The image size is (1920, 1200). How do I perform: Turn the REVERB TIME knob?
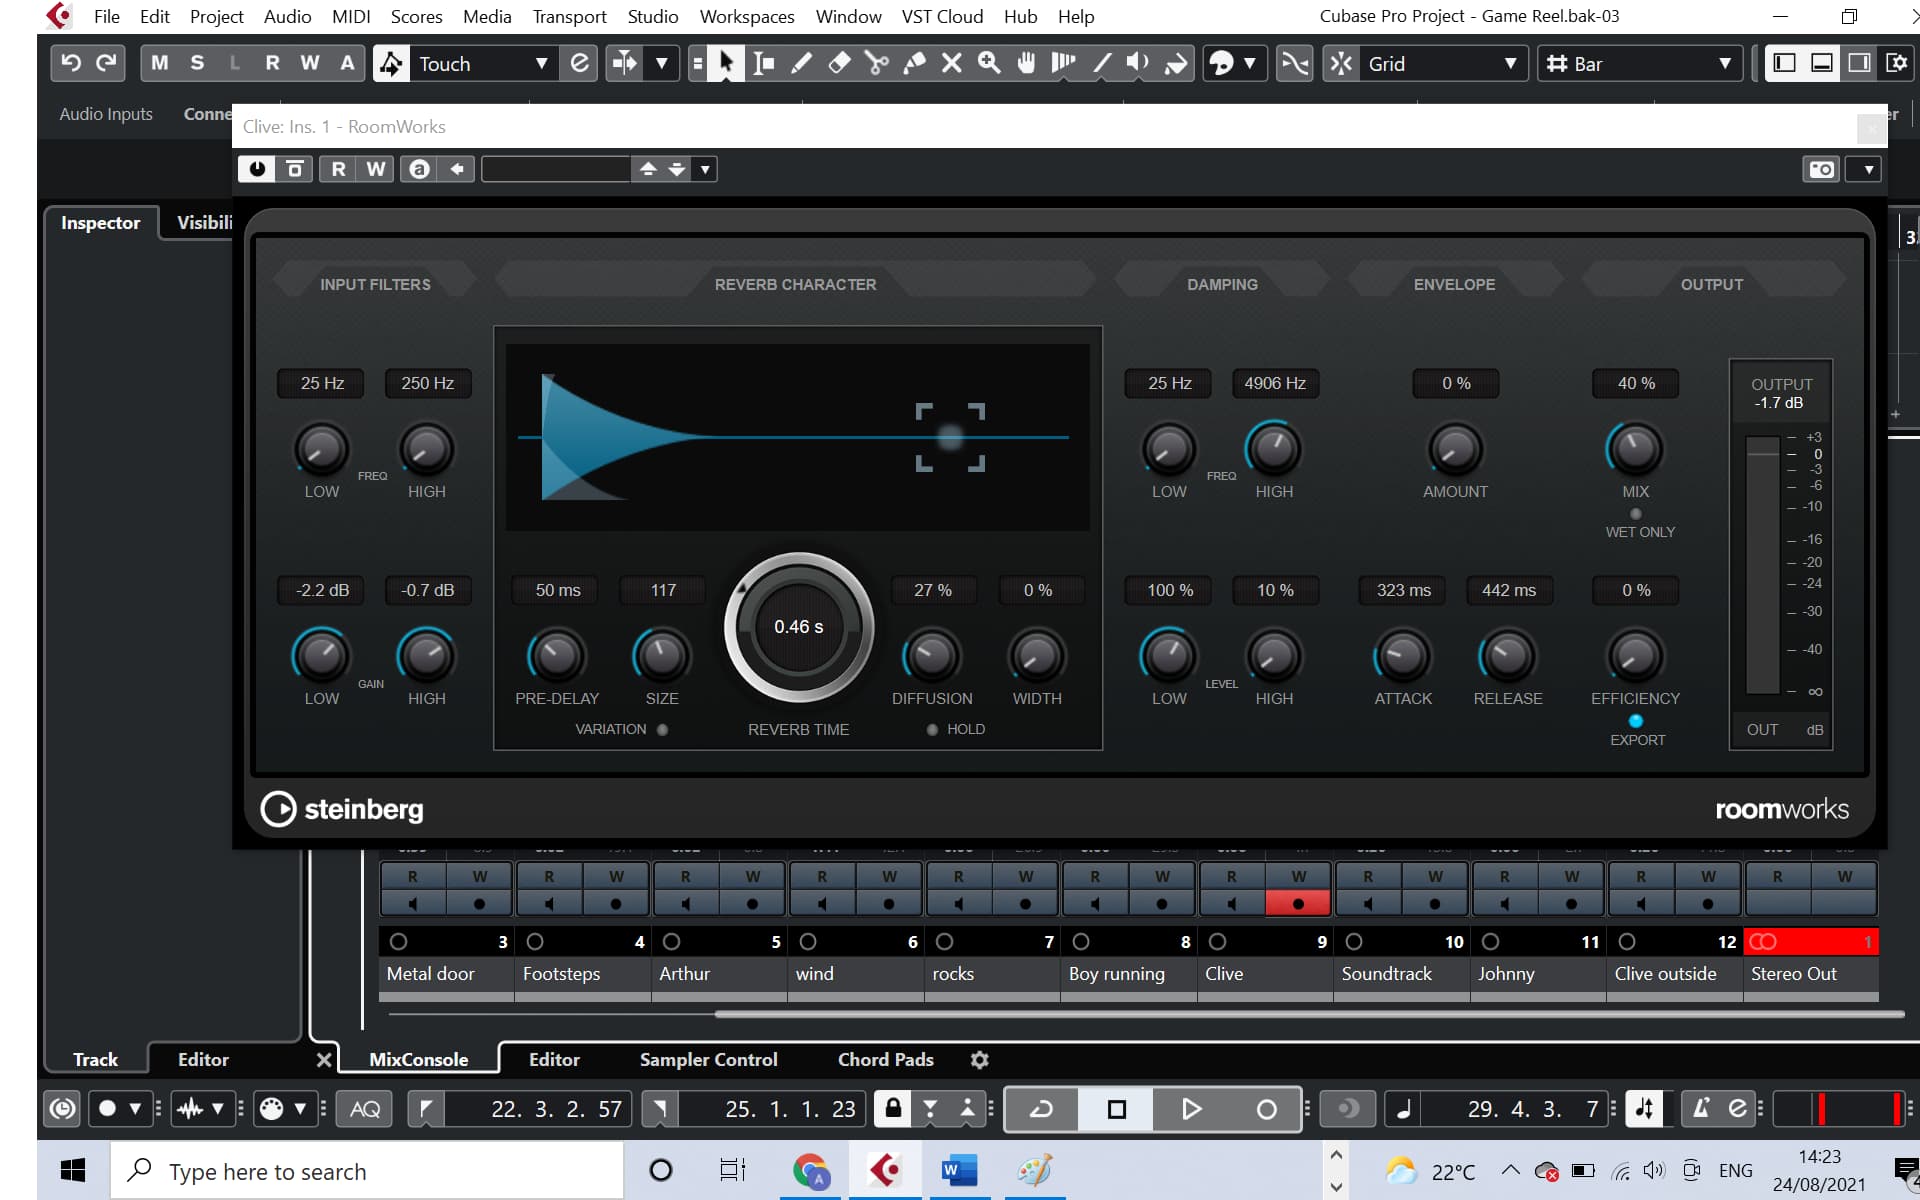(798, 627)
